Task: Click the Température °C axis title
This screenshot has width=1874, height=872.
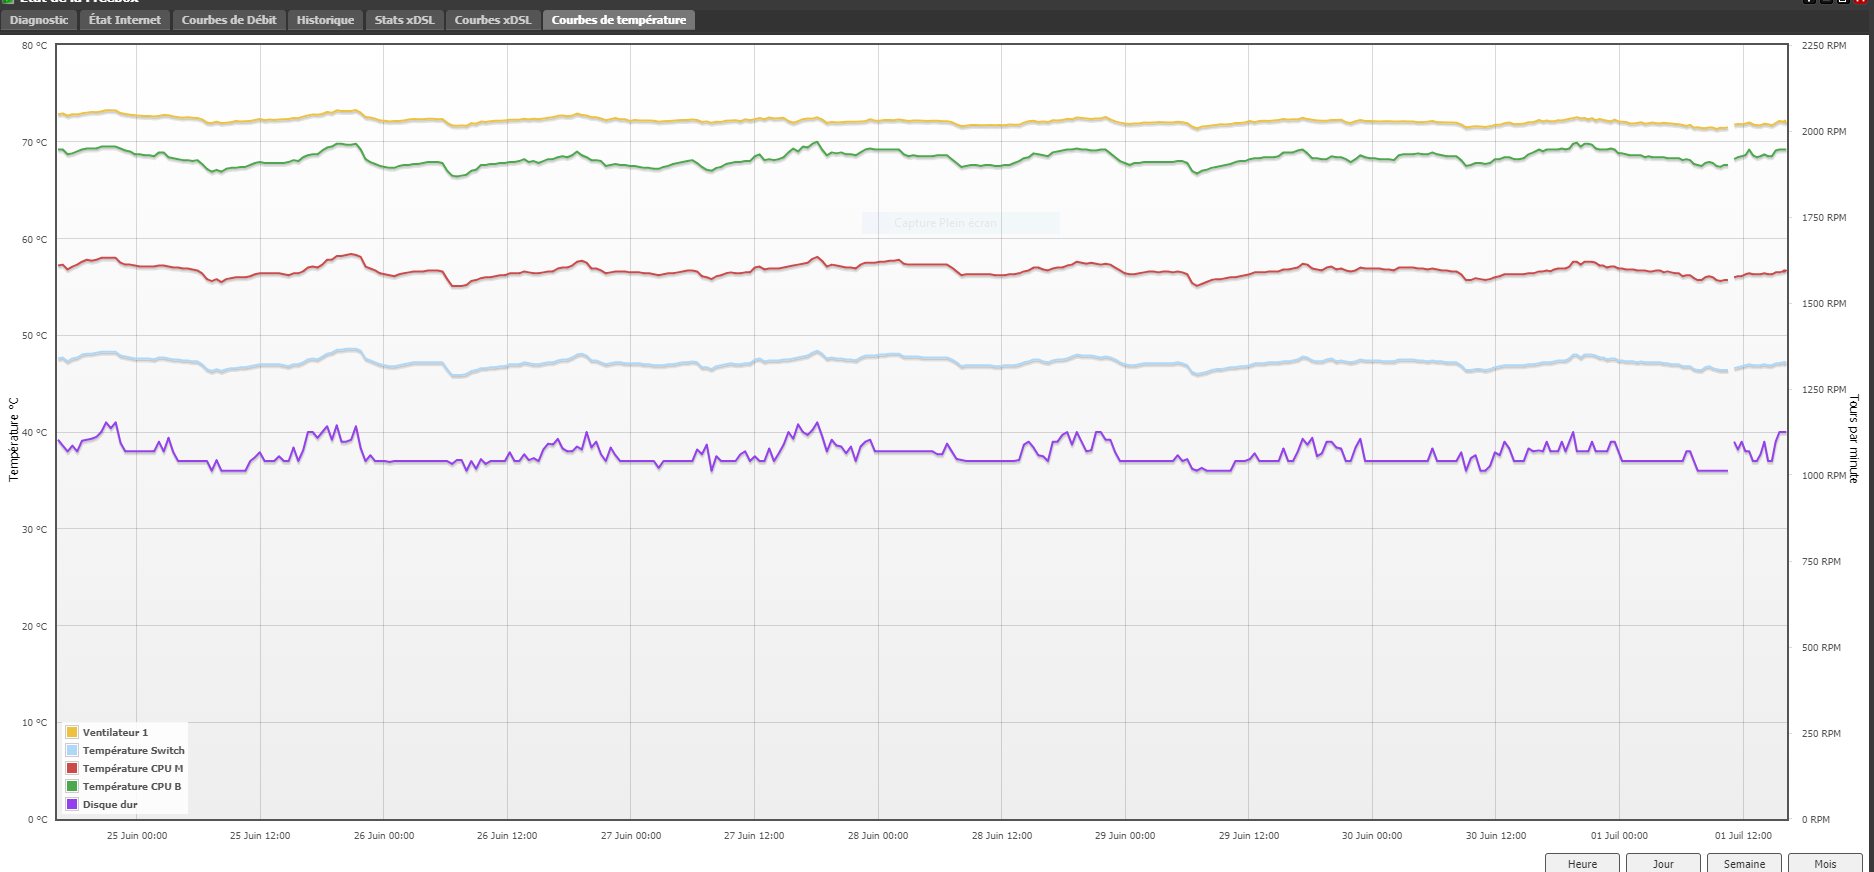Action: click(x=14, y=439)
